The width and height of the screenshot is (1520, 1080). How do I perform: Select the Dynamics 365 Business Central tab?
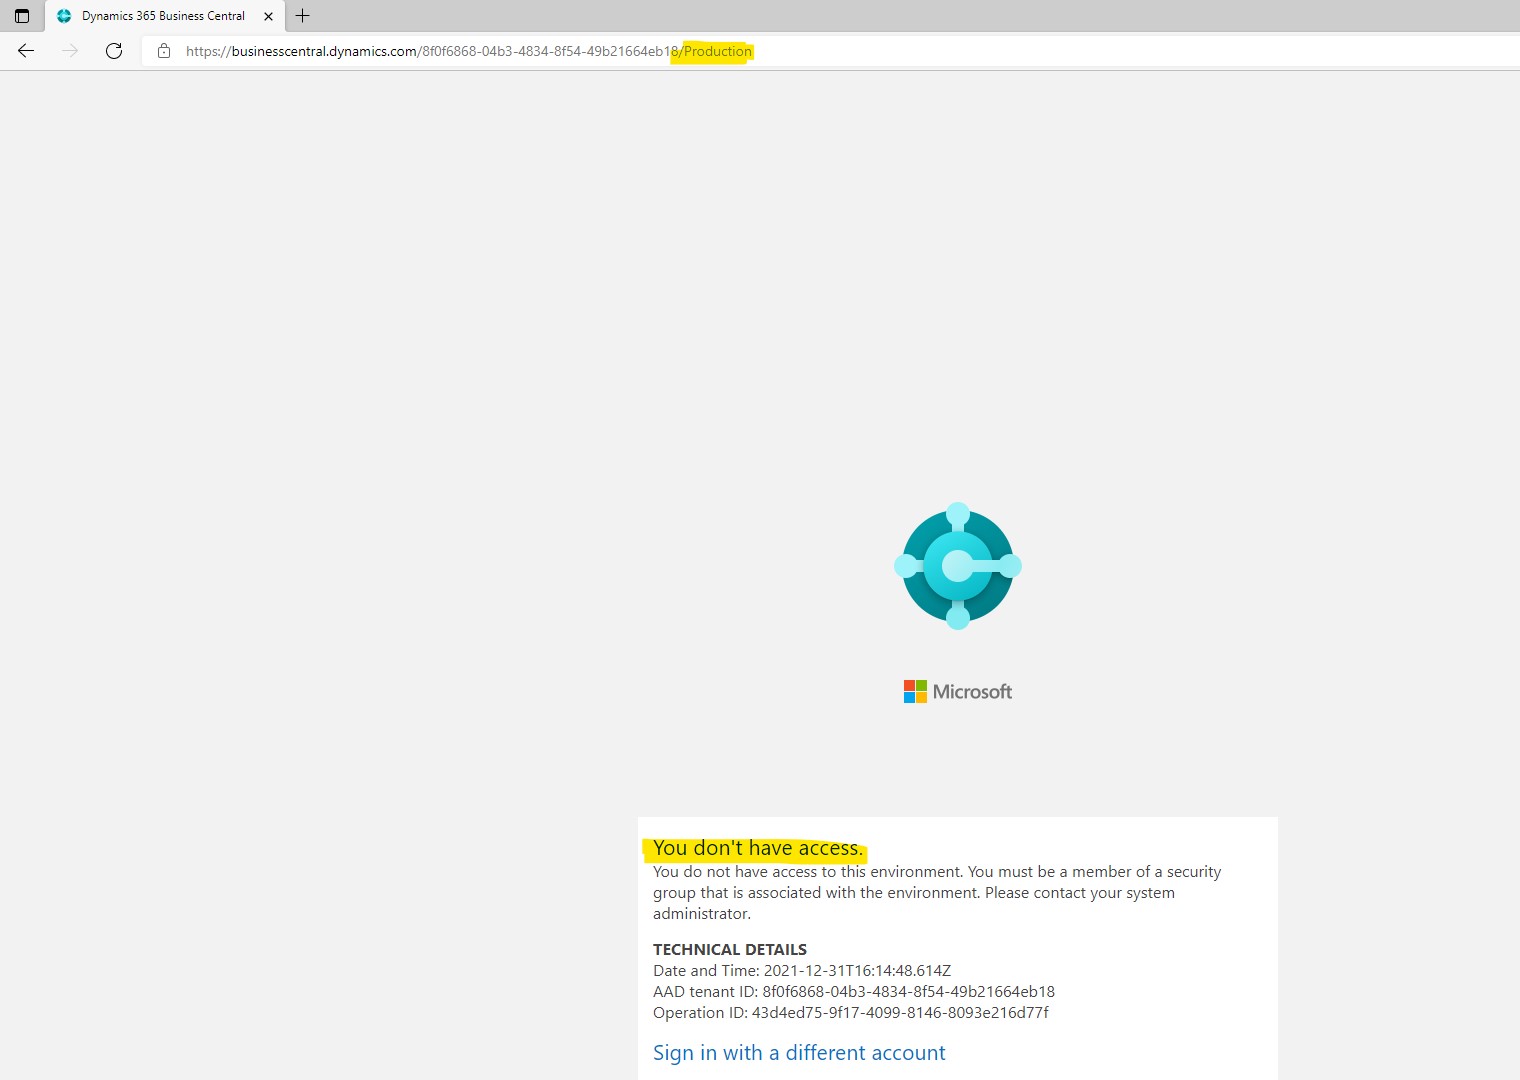click(165, 16)
